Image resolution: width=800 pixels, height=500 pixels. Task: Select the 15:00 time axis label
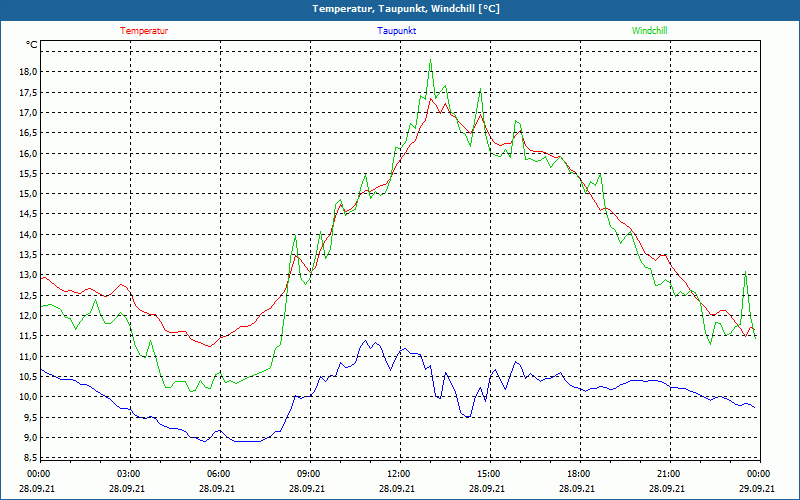point(489,474)
